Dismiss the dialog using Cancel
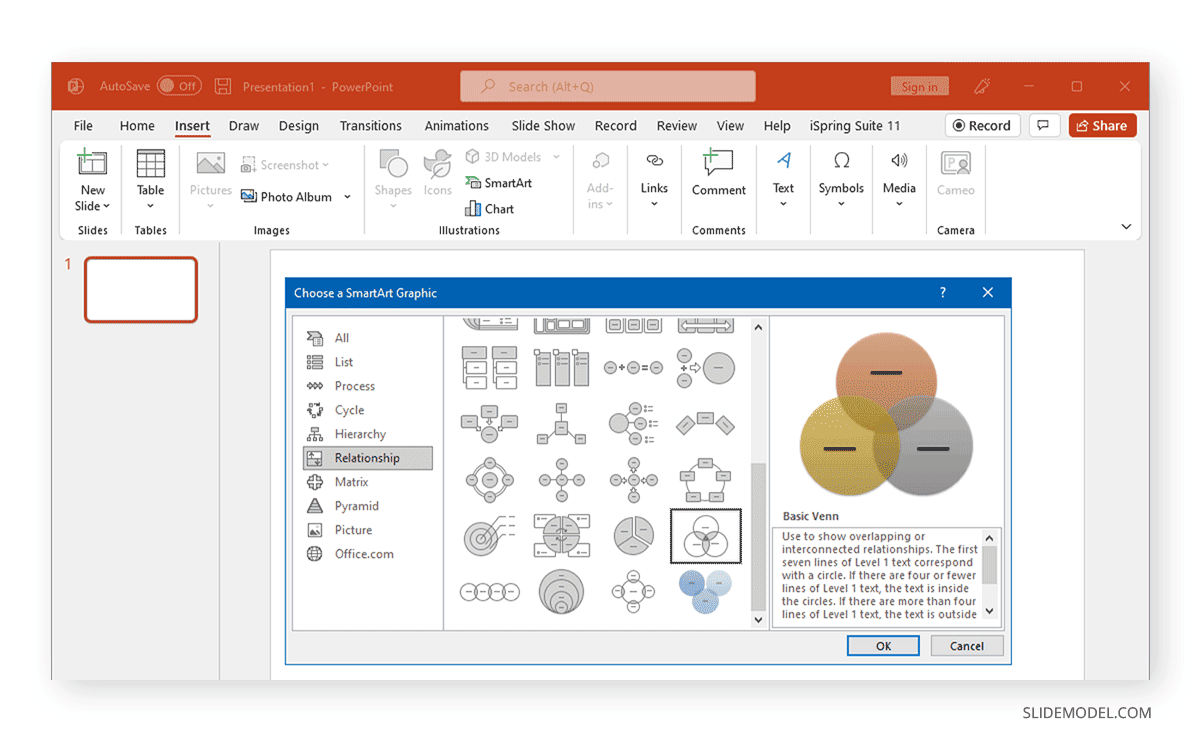The width and height of the screenshot is (1200, 743). 966,645
